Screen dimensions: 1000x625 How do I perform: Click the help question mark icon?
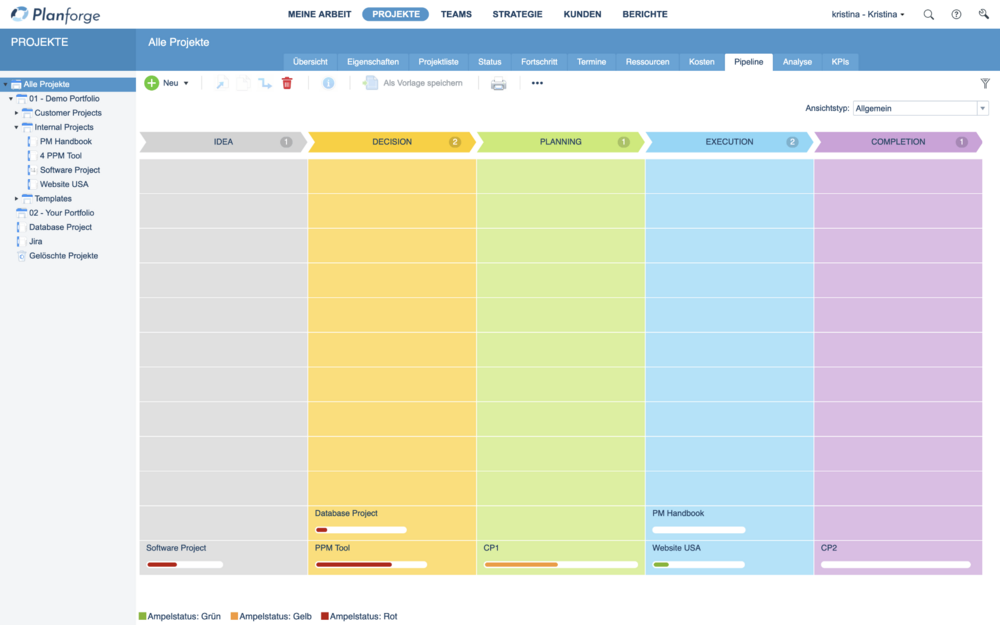pos(956,15)
